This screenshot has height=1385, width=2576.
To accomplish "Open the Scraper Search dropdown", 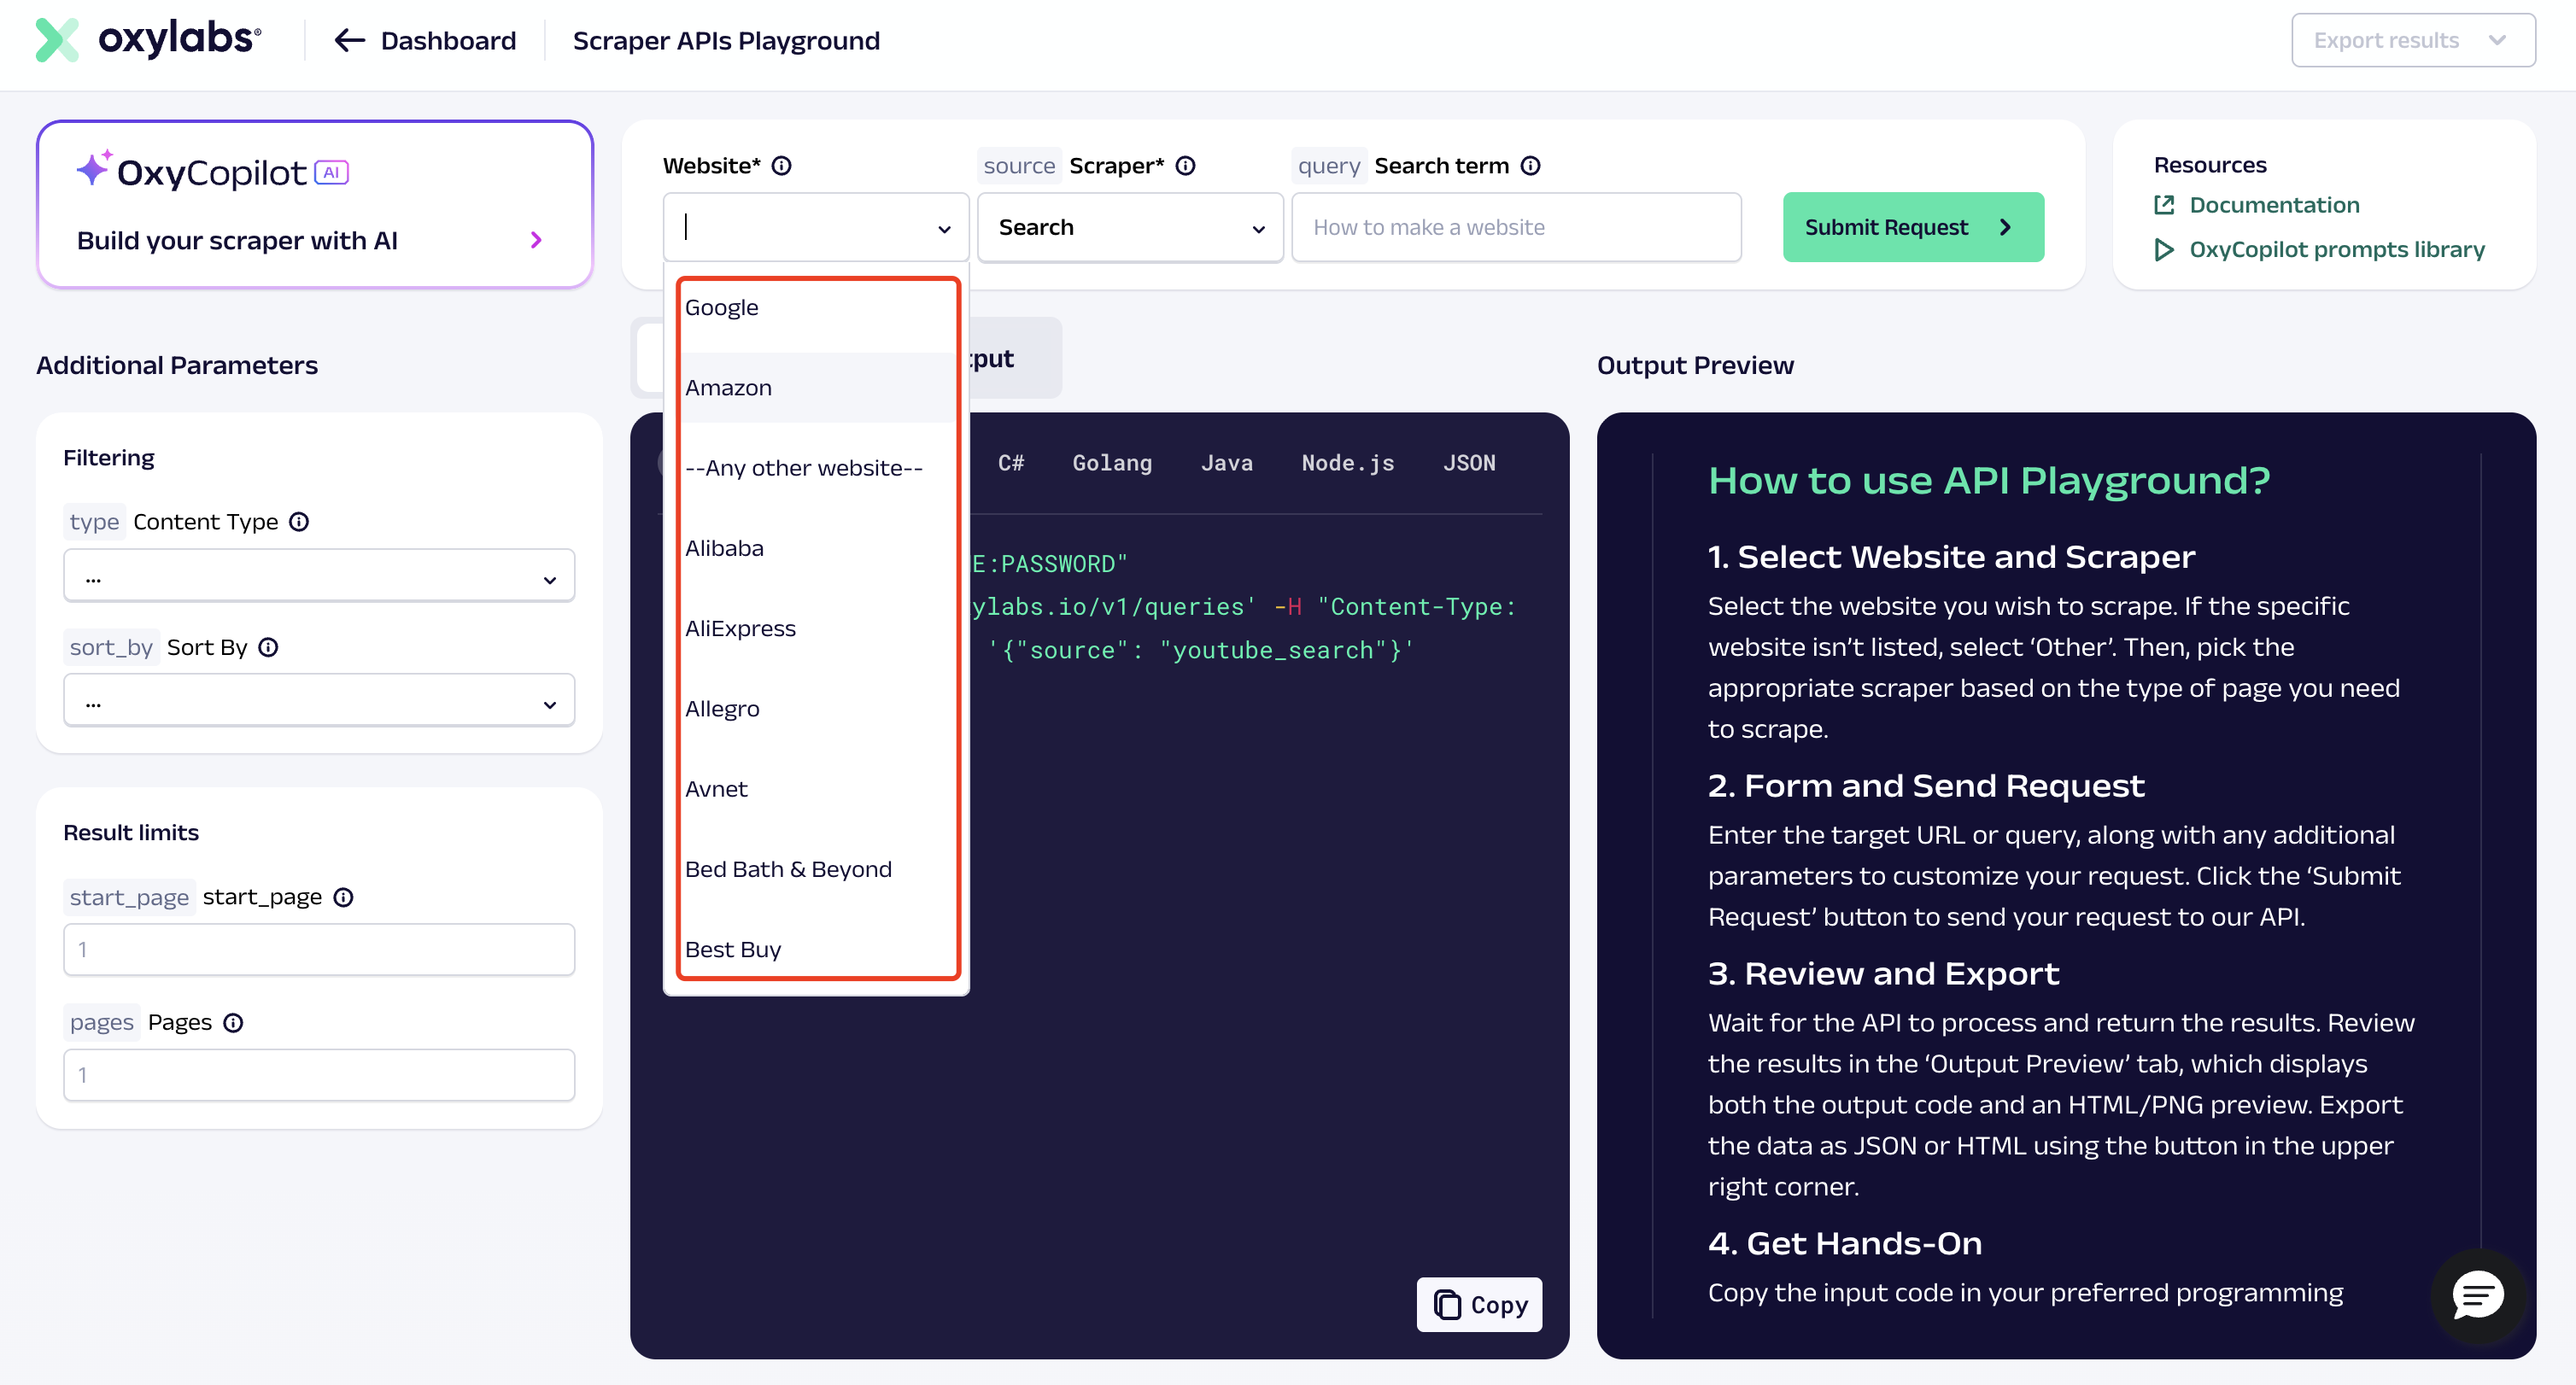I will (1130, 228).
